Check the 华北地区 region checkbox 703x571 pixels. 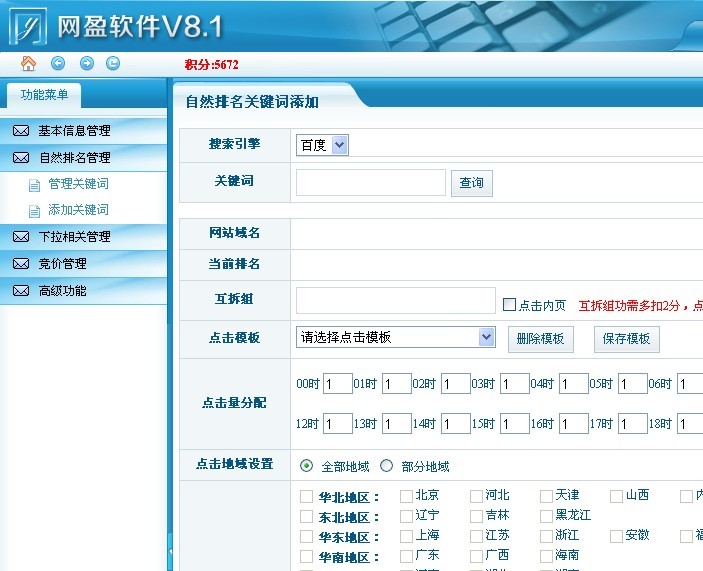click(306, 496)
